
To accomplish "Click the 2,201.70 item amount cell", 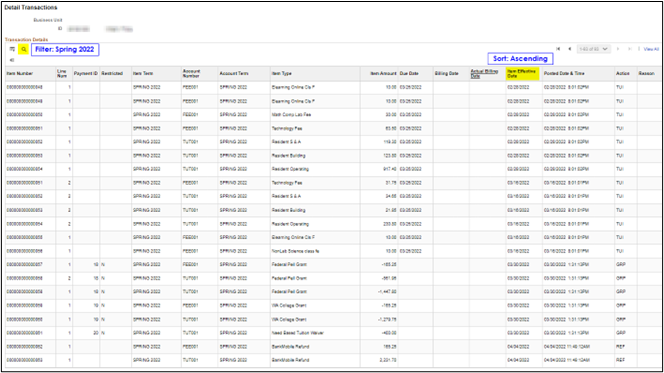I will [x=388, y=360].
